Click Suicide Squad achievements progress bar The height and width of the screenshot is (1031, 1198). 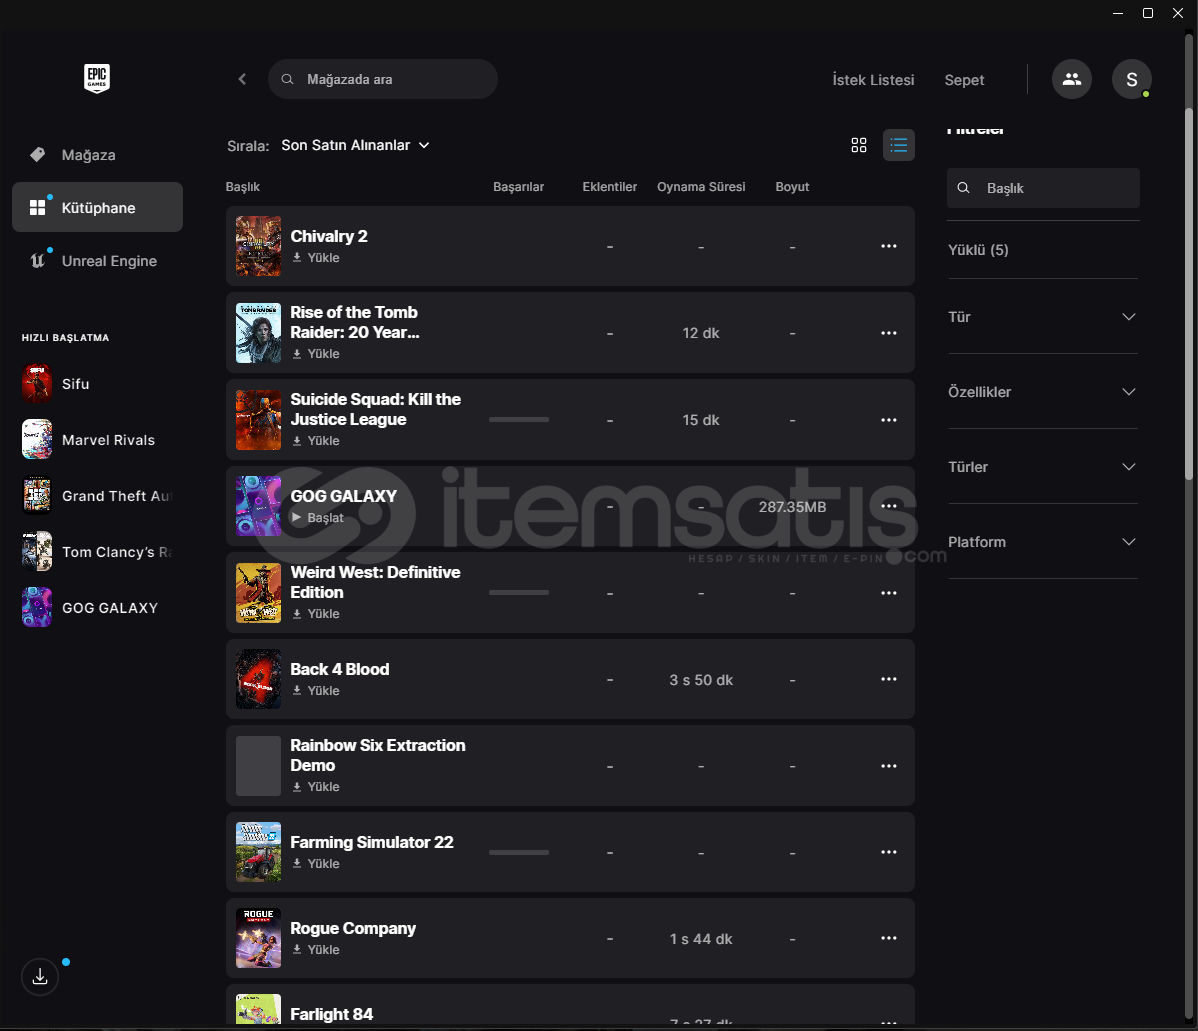pyautogui.click(x=519, y=420)
